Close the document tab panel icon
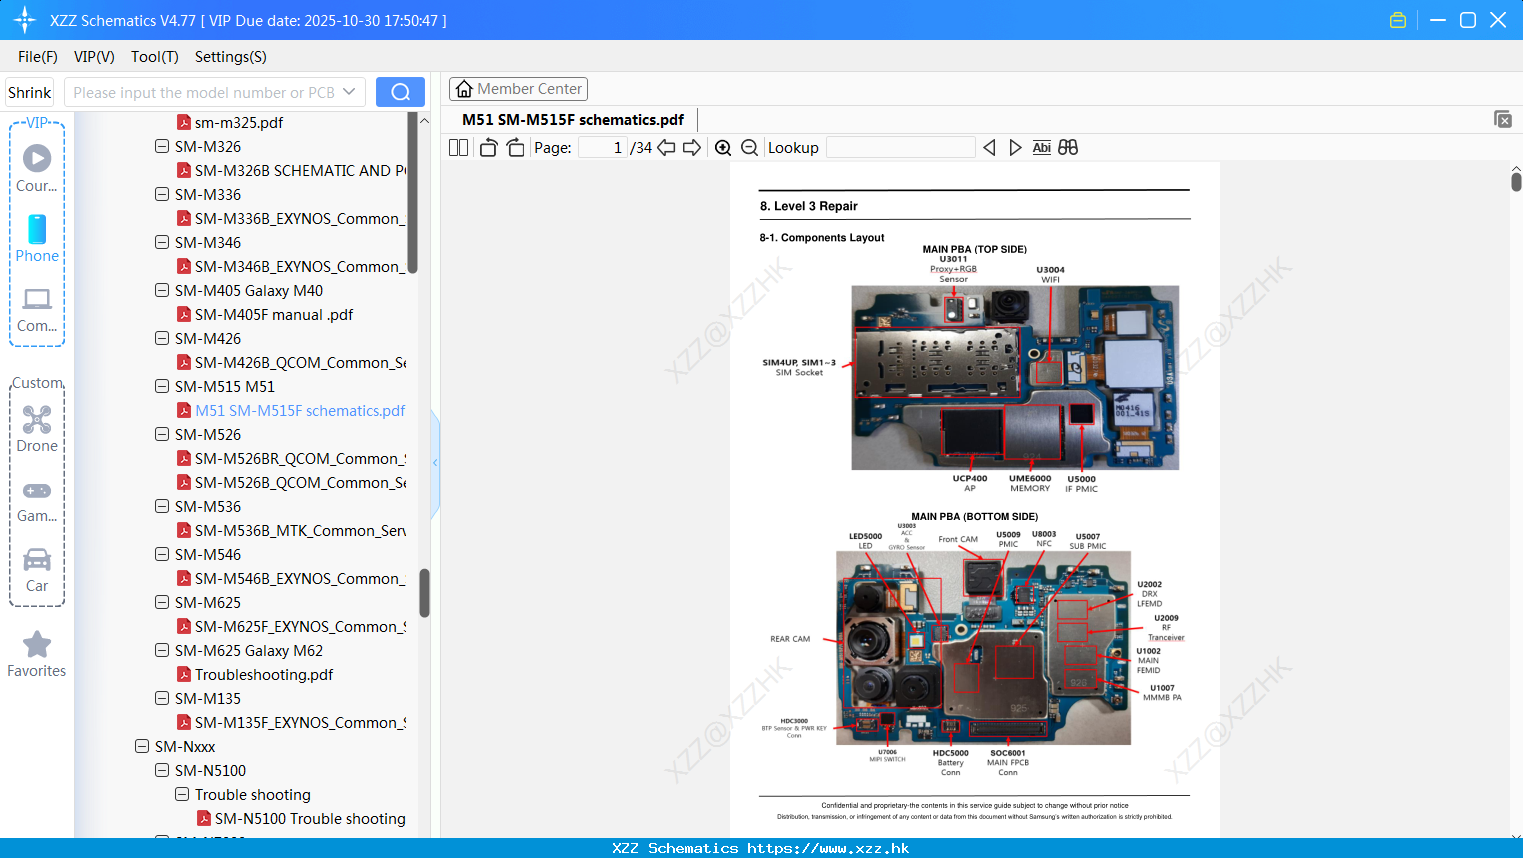1523x858 pixels. click(x=1503, y=119)
